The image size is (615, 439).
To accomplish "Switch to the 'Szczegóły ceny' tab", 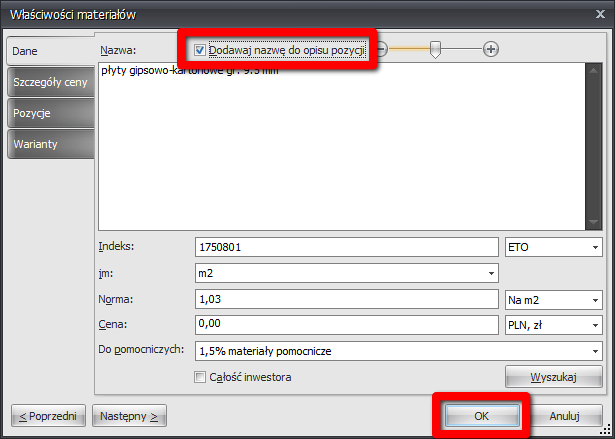I will [x=50, y=82].
